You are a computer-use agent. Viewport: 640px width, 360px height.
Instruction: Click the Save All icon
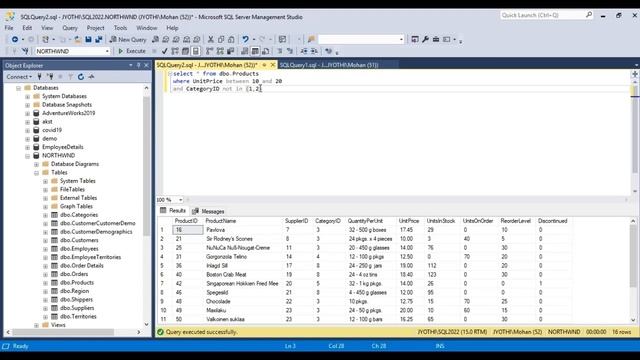point(99,40)
